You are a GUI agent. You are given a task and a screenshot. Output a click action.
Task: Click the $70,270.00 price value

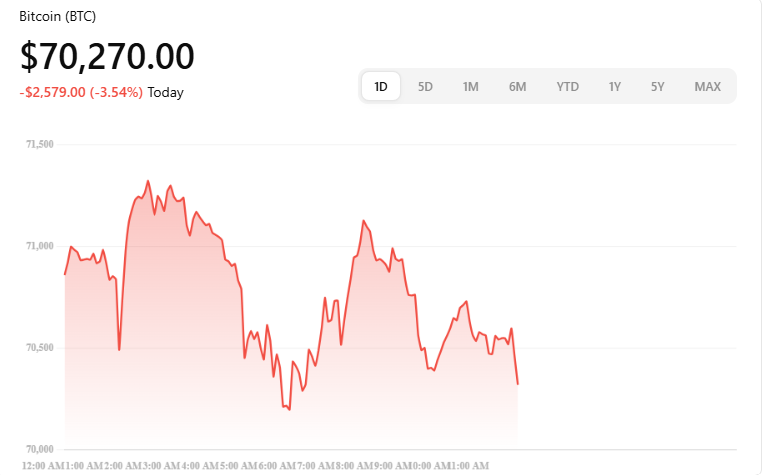(x=107, y=56)
